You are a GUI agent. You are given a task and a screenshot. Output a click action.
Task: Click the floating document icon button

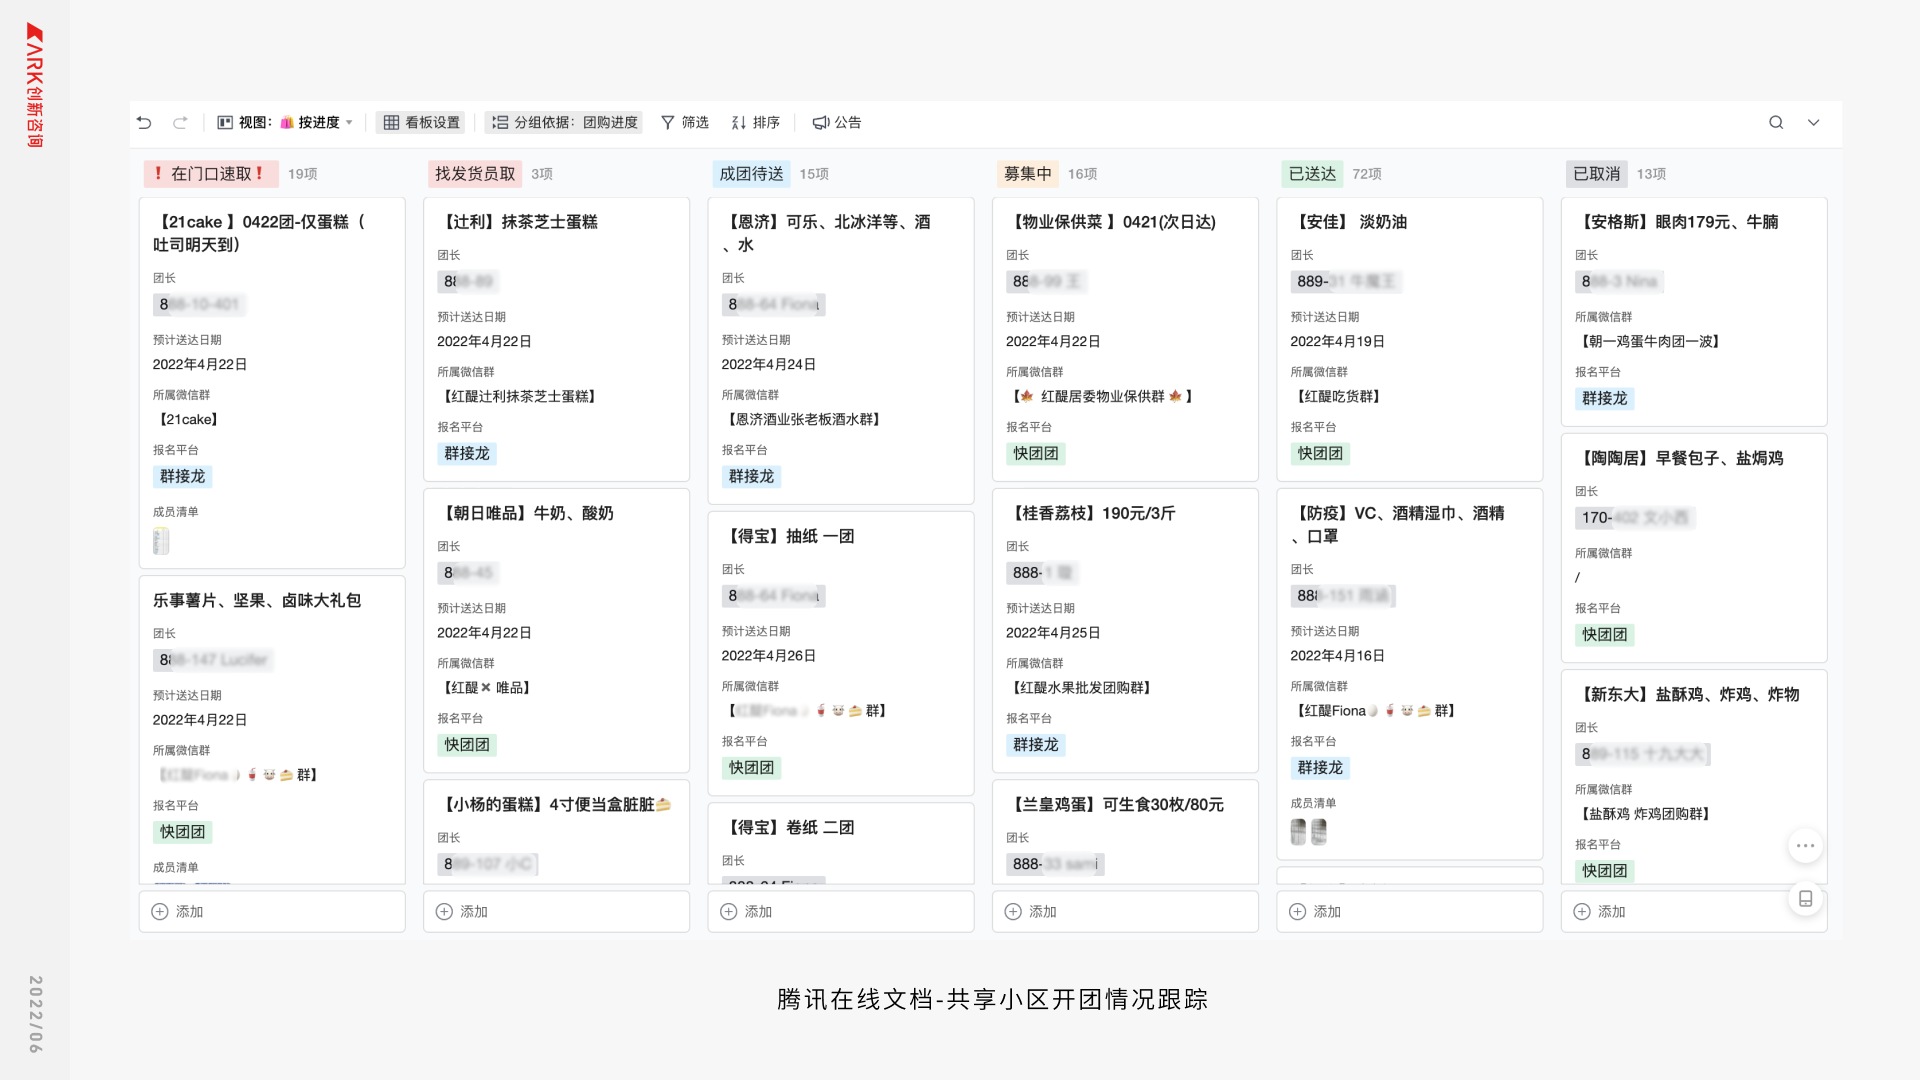1805,898
